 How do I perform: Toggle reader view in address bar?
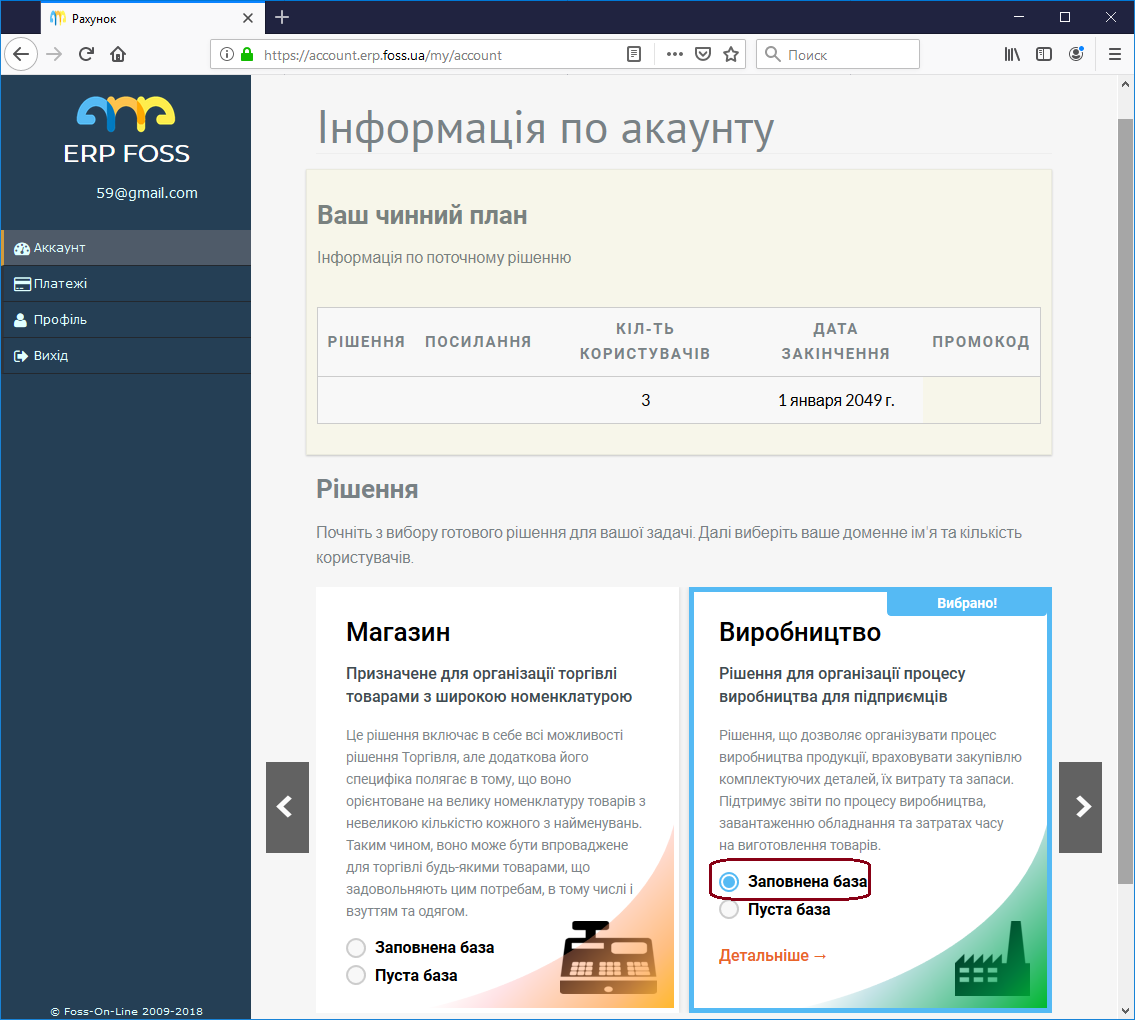coord(634,54)
